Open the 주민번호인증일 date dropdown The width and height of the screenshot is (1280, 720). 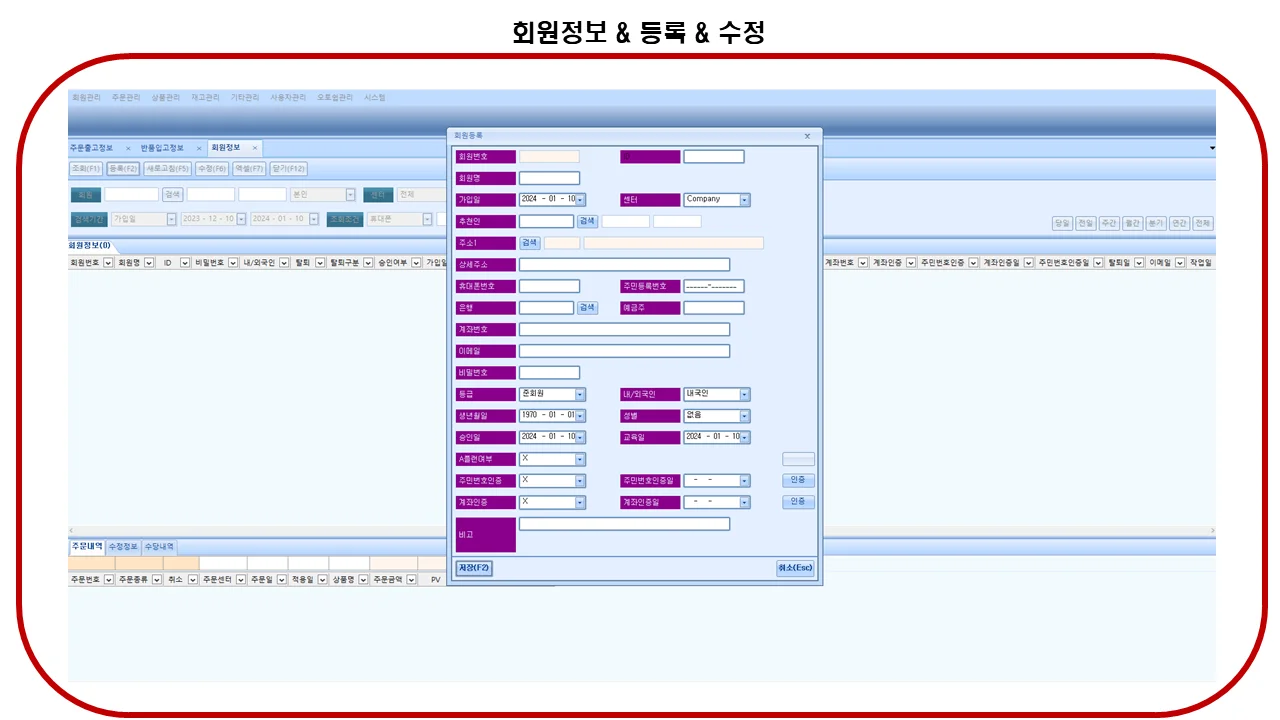[x=745, y=481]
